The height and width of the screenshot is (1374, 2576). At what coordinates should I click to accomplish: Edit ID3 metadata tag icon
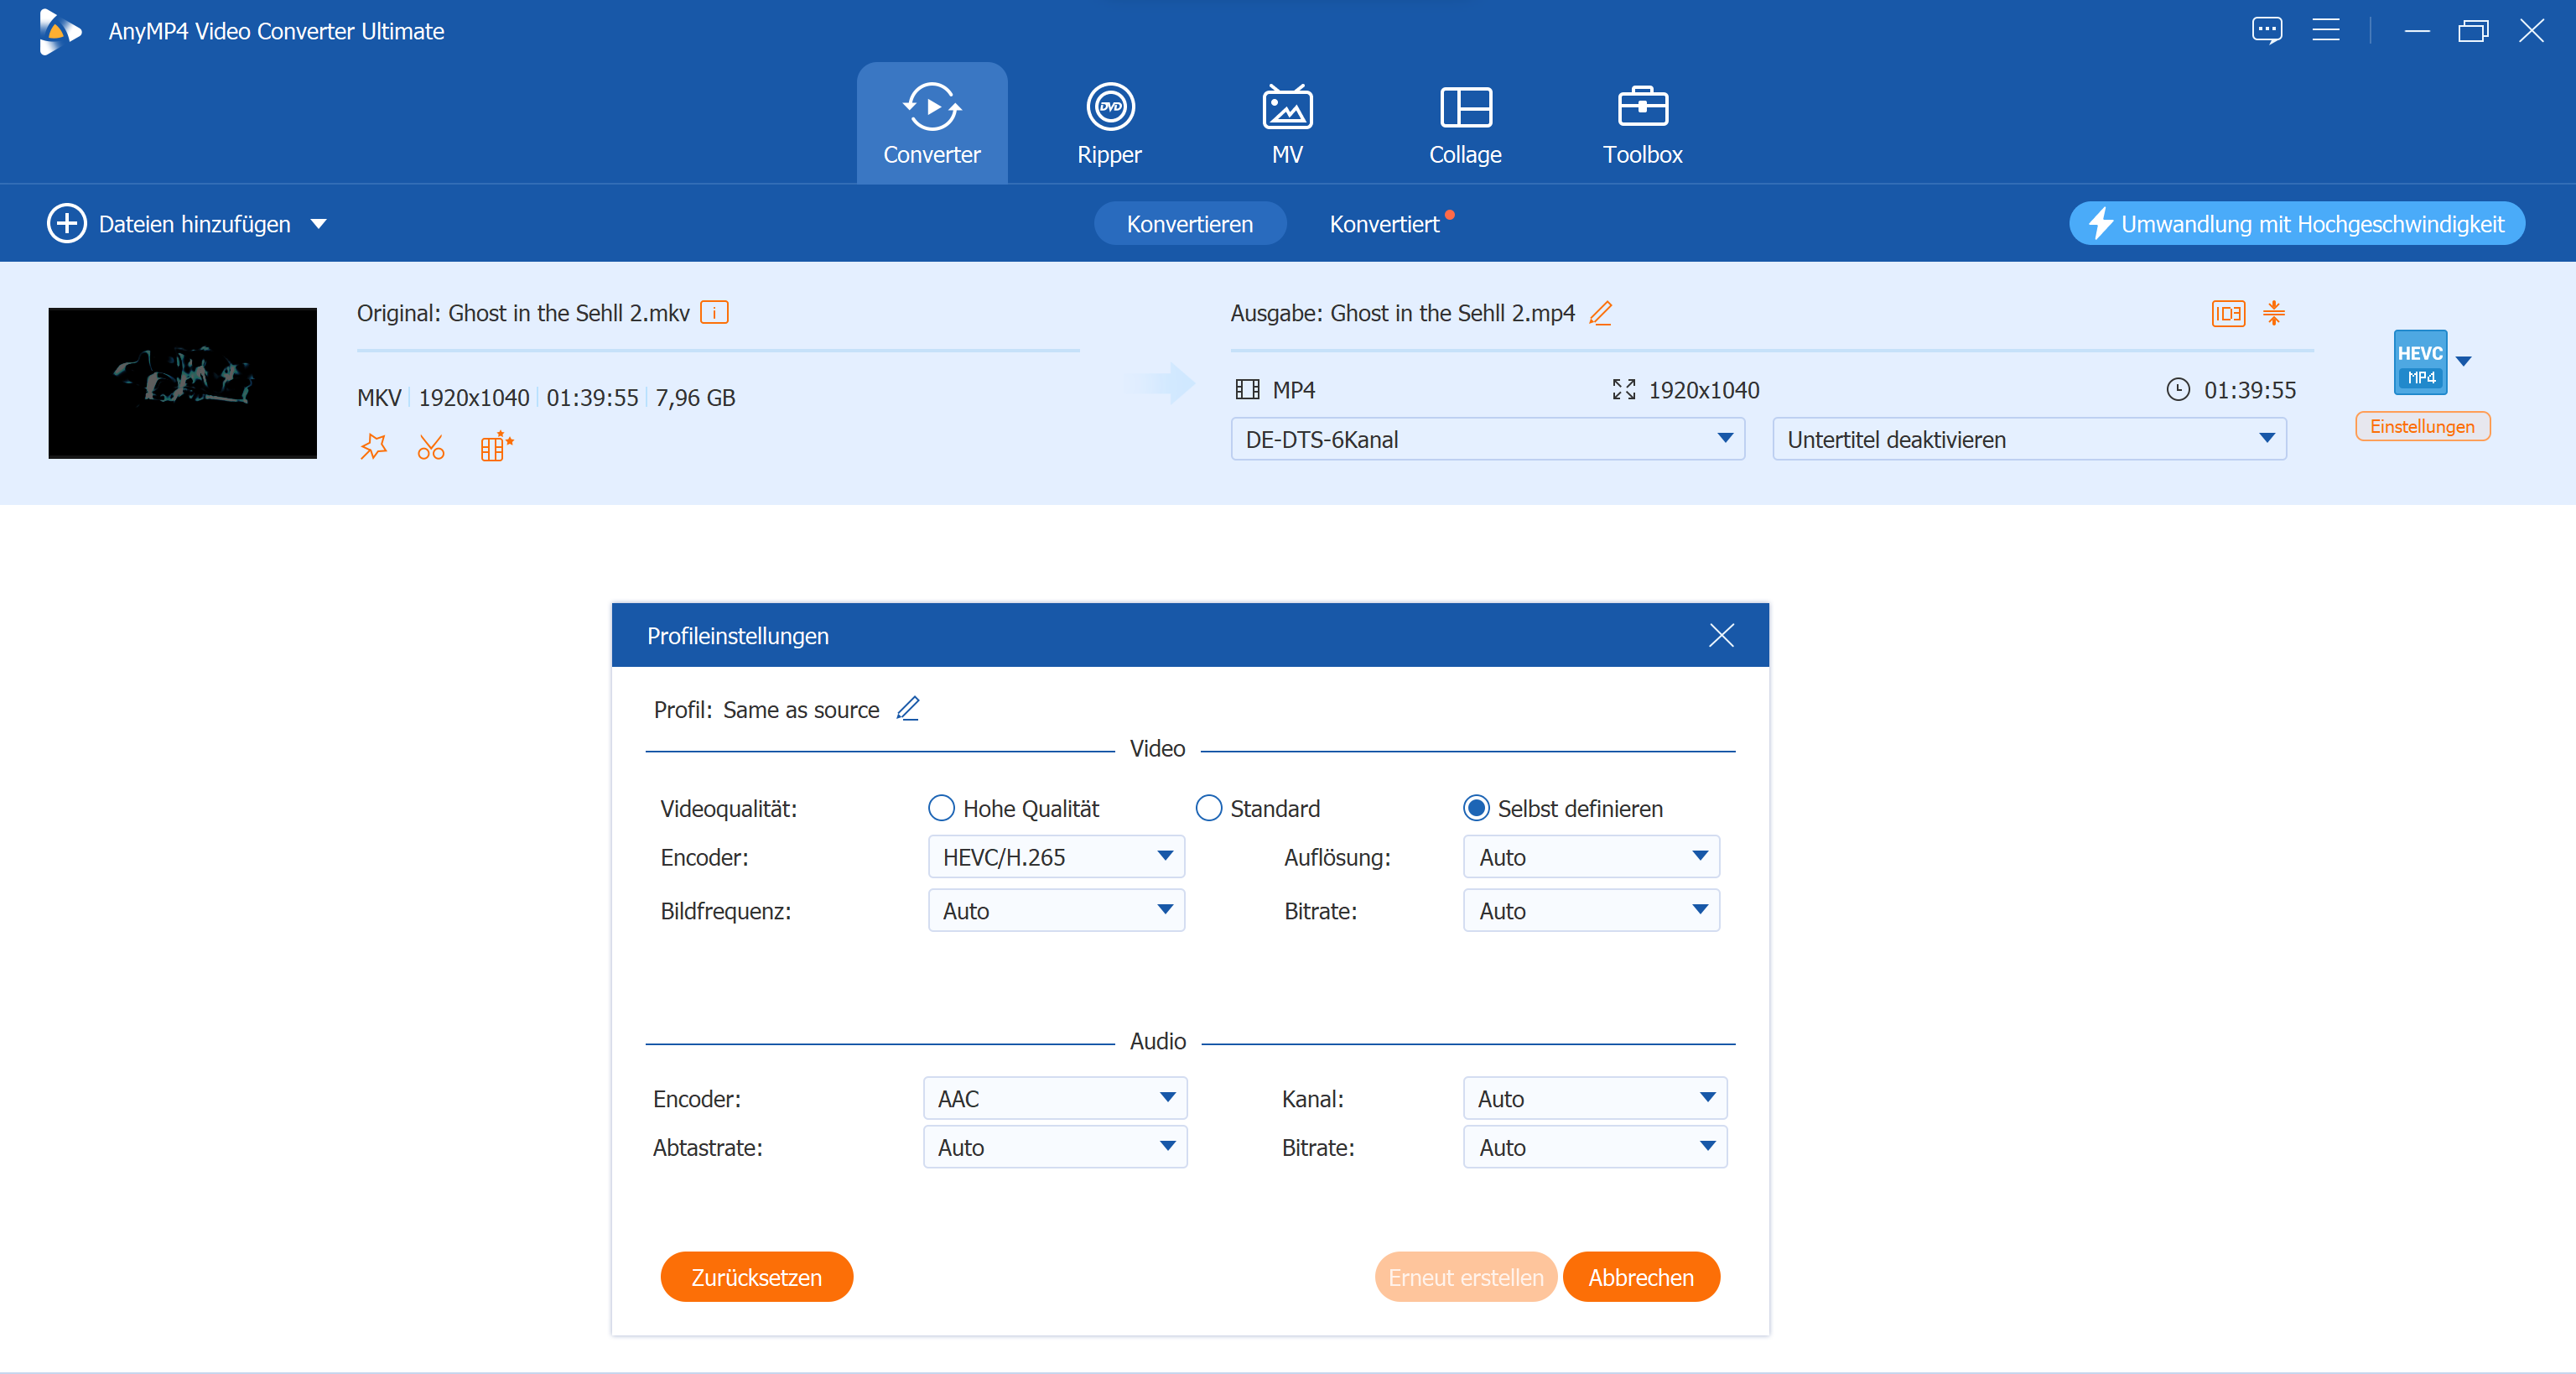[2227, 313]
